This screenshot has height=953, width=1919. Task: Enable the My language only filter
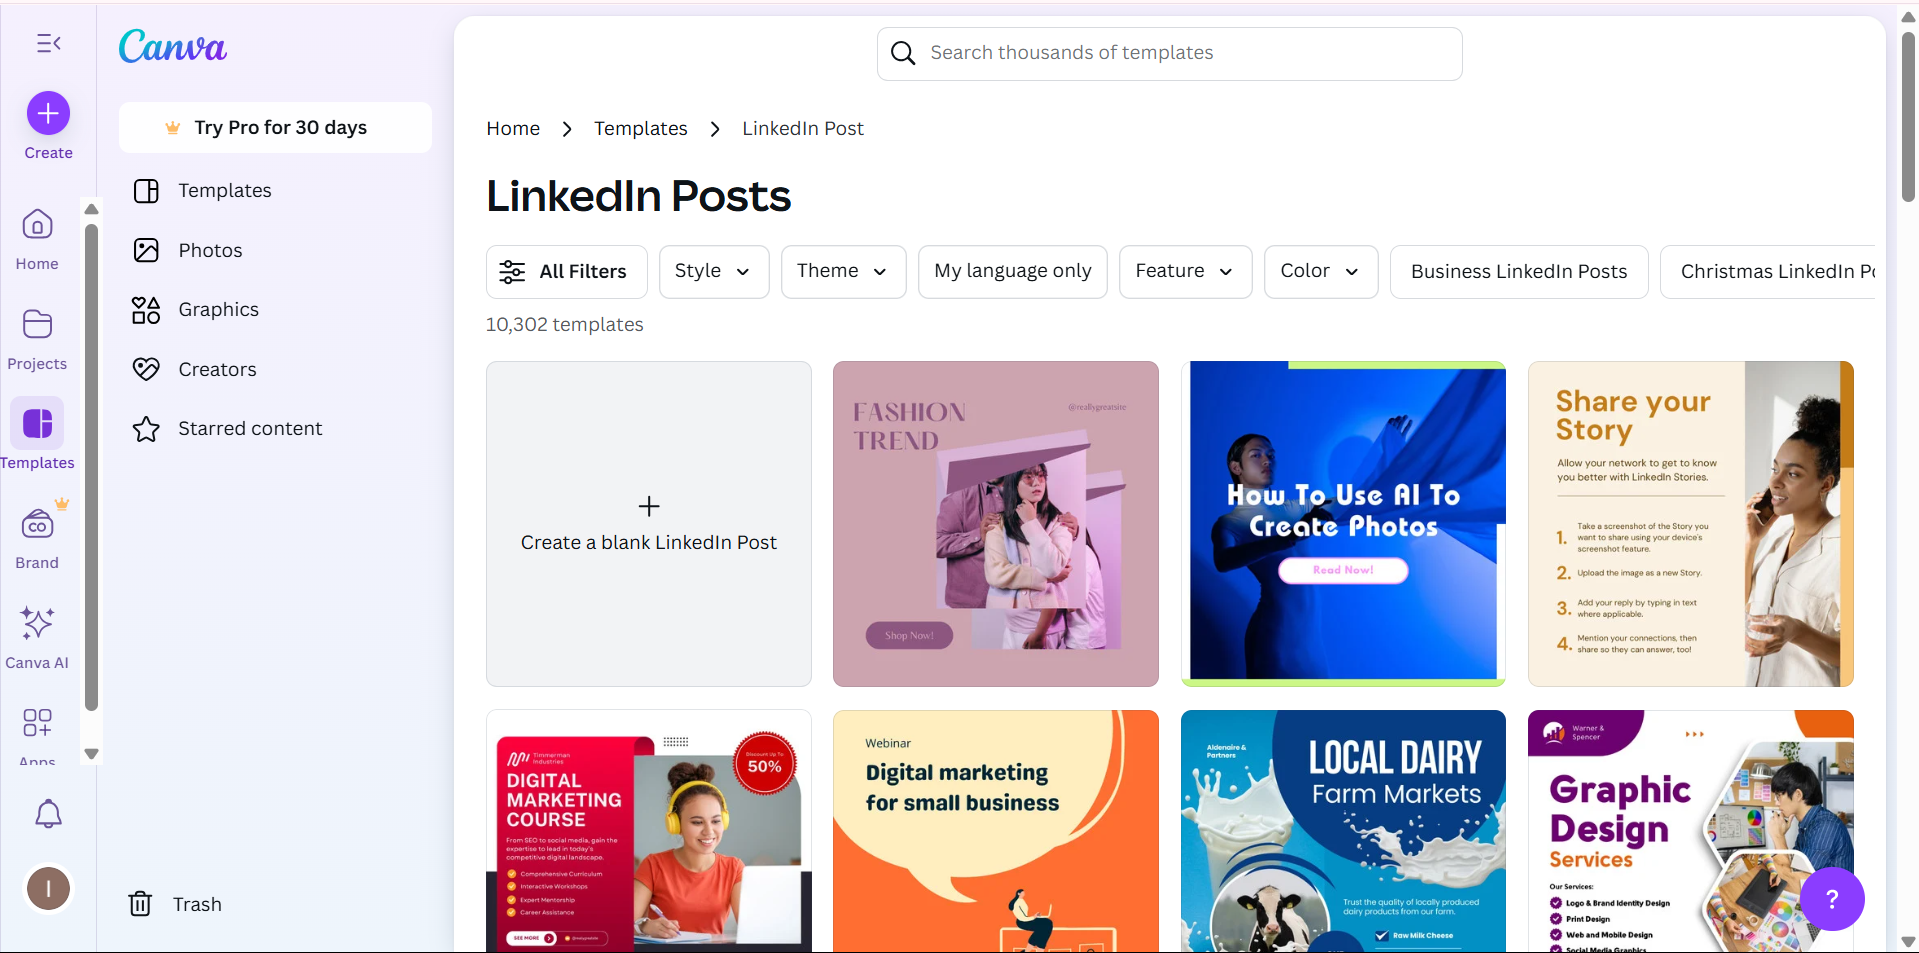(x=1012, y=271)
